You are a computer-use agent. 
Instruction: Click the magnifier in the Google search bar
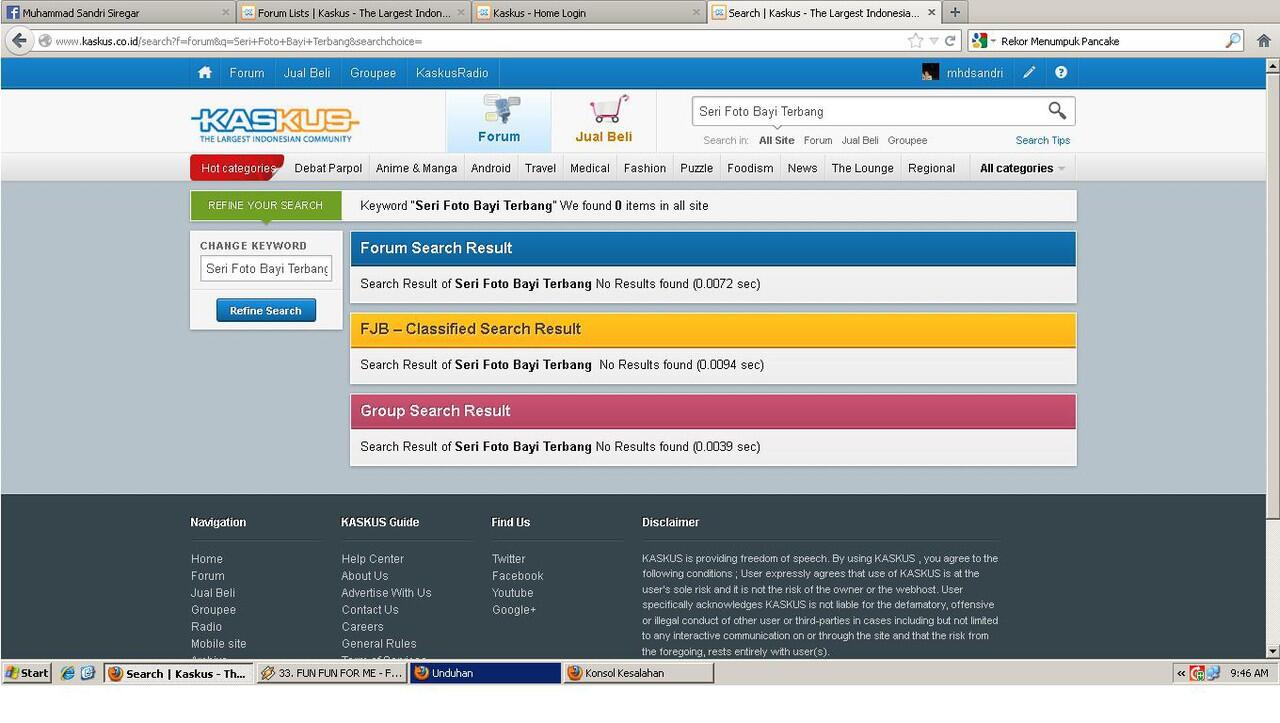click(1233, 41)
